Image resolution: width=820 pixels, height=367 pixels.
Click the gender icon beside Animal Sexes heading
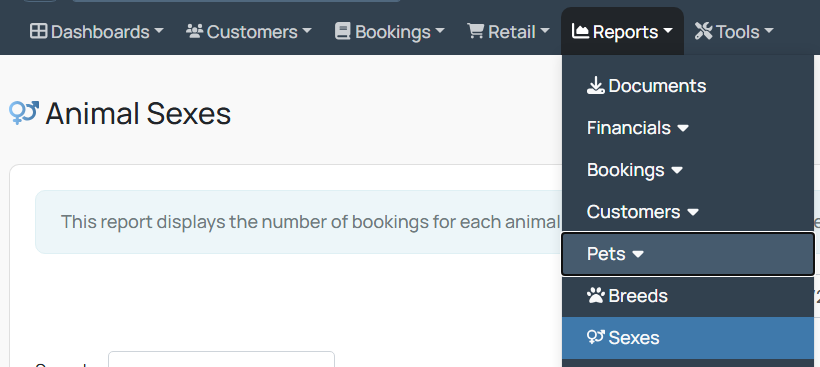tap(24, 112)
